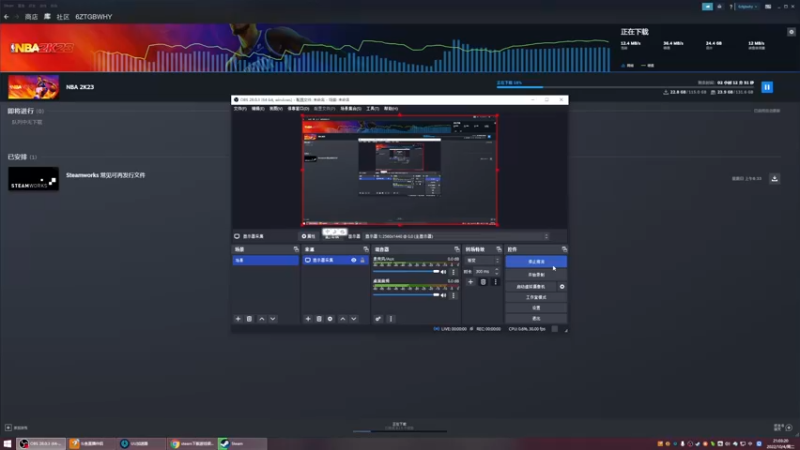Toggle lock on display capture source

click(363, 260)
